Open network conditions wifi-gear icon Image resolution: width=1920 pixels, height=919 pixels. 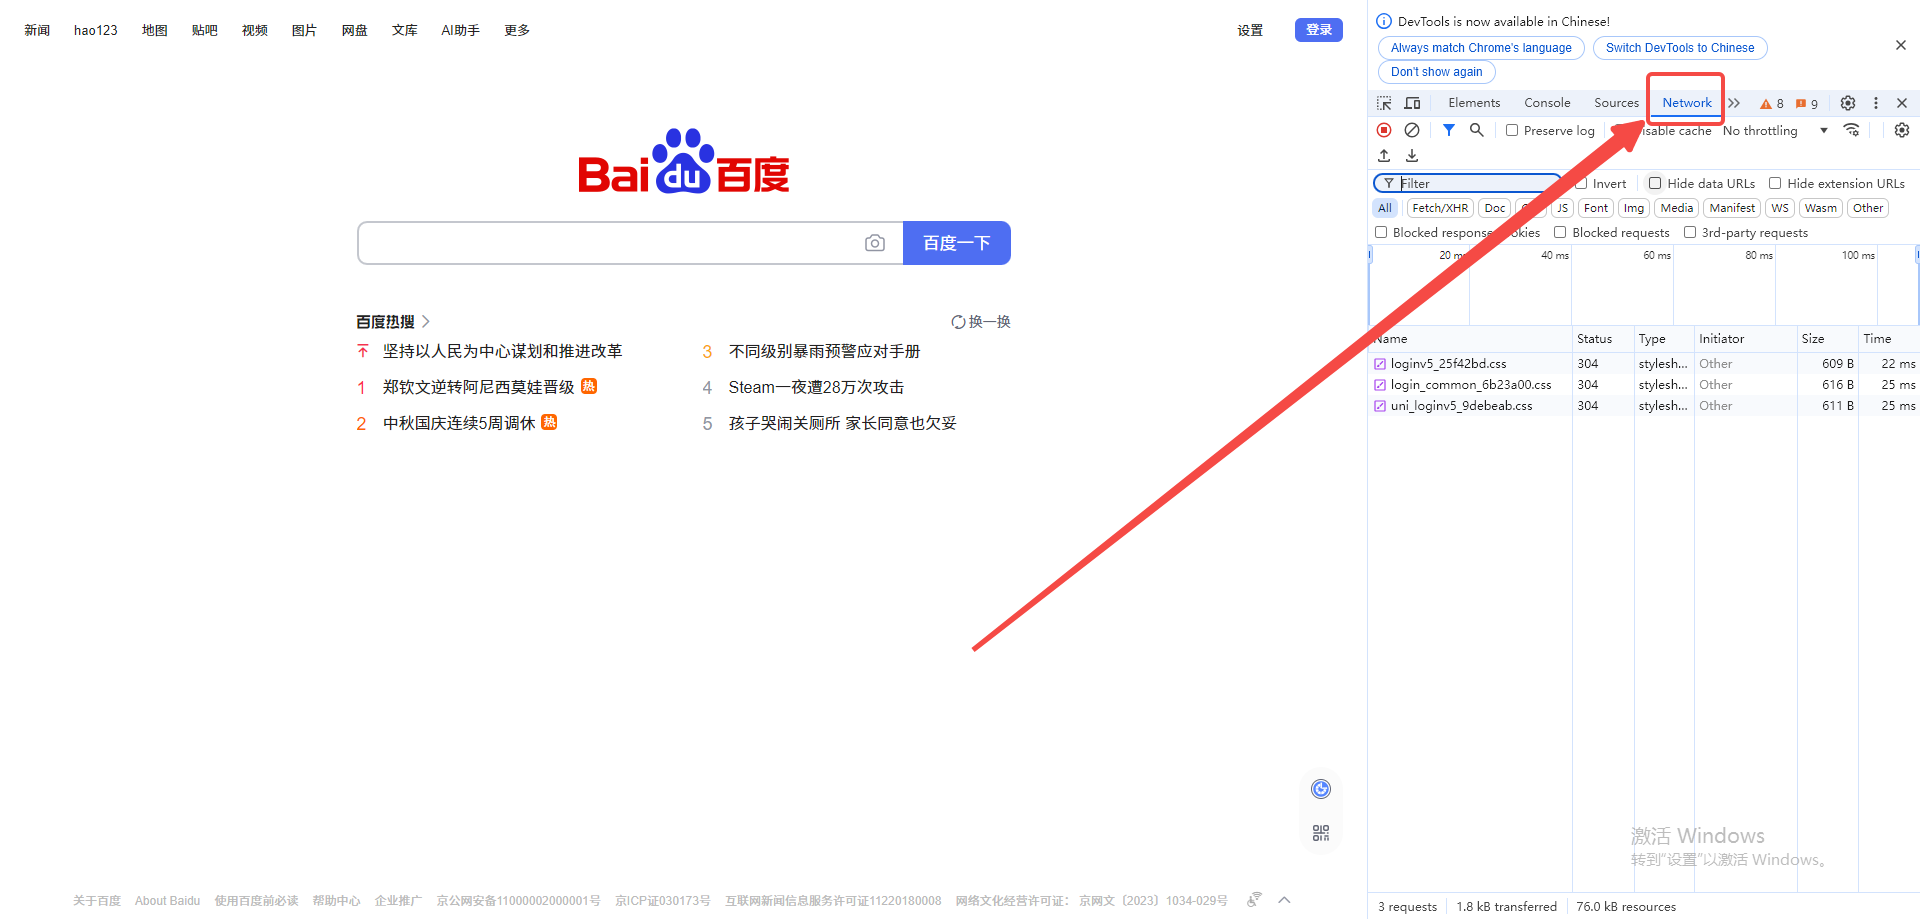click(x=1852, y=130)
